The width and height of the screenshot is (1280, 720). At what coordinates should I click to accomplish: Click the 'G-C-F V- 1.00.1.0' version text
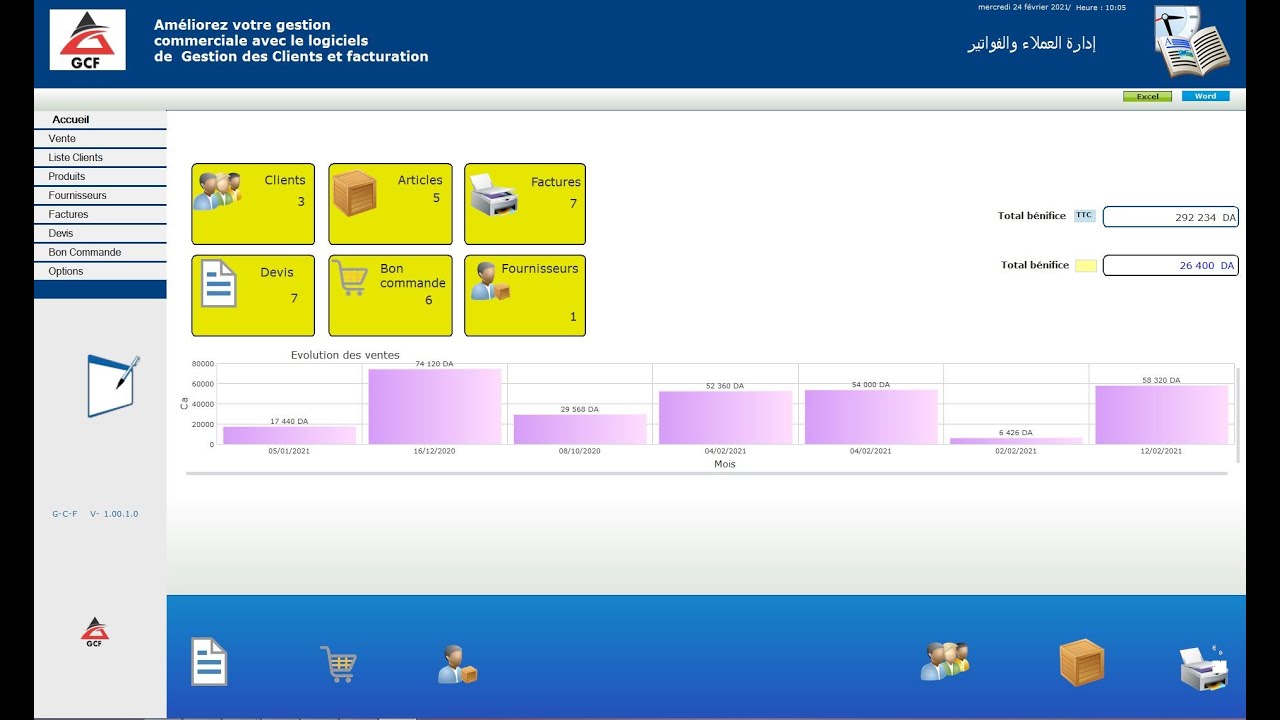95,514
